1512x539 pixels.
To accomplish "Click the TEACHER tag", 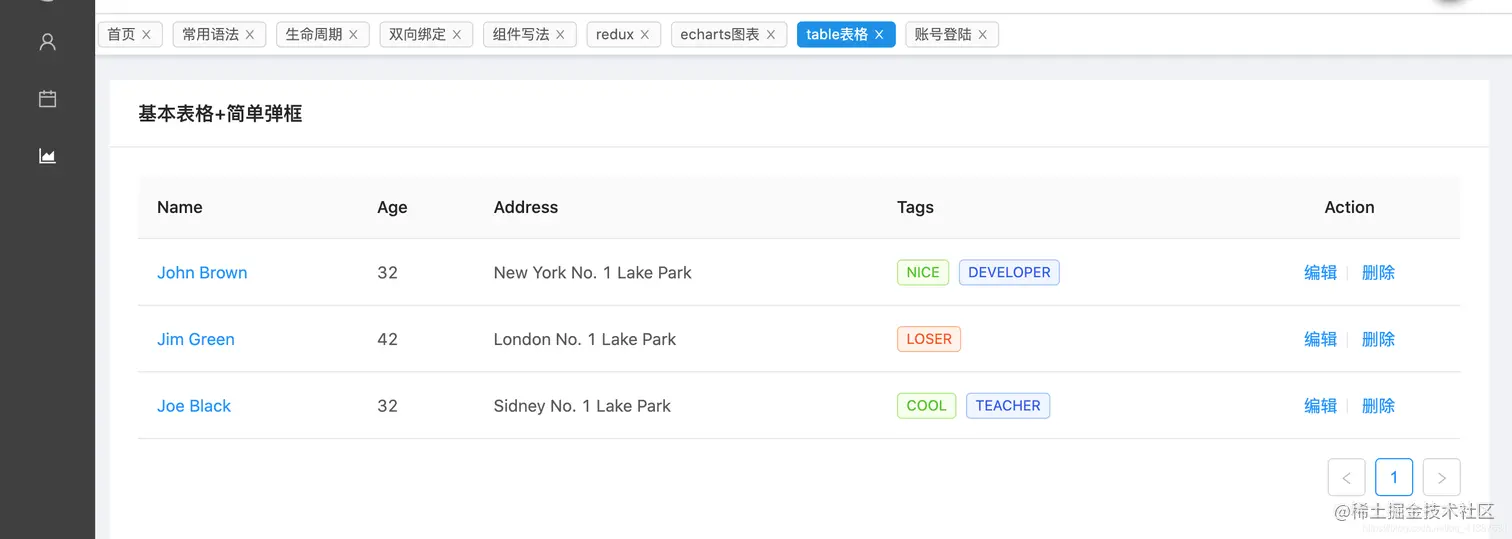I will [x=1008, y=406].
